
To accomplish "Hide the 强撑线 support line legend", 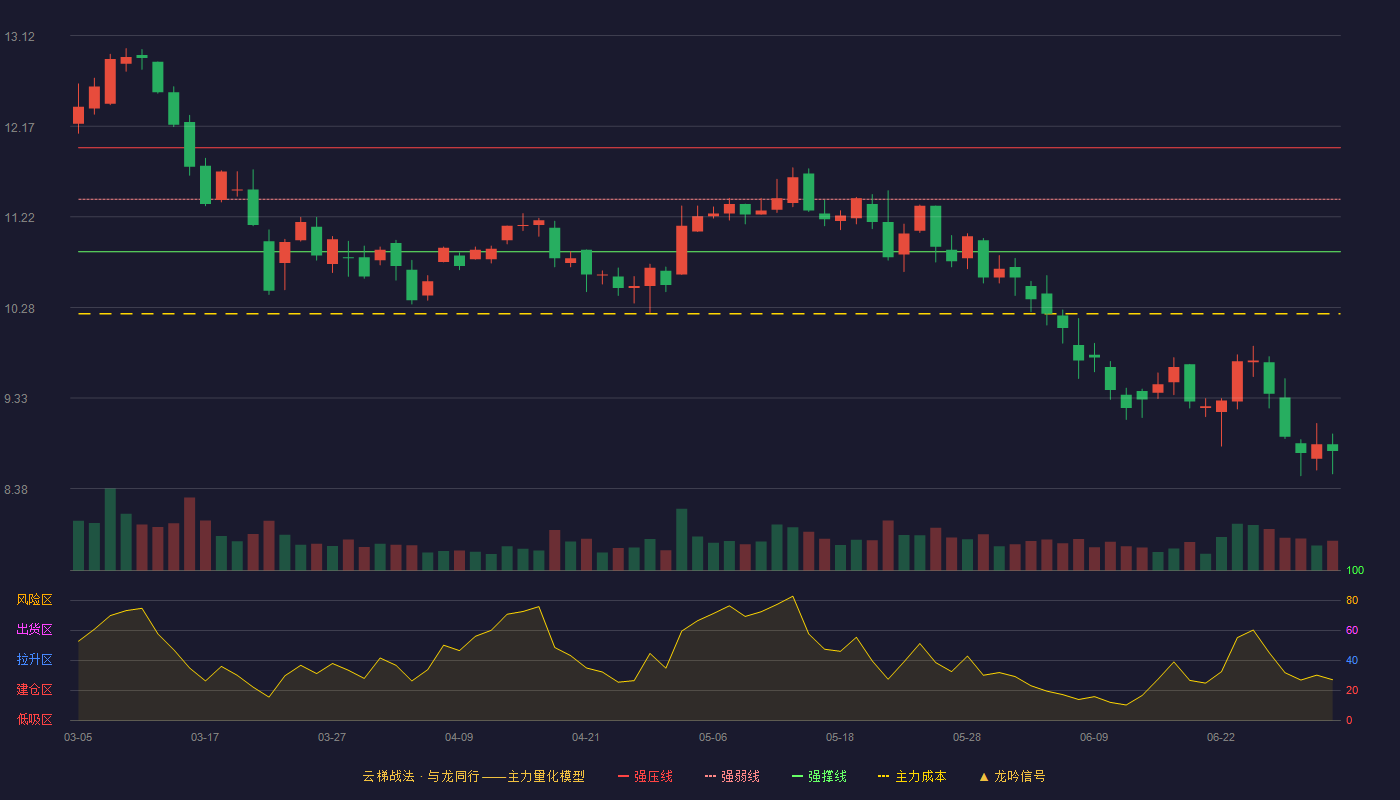I will click(x=819, y=776).
